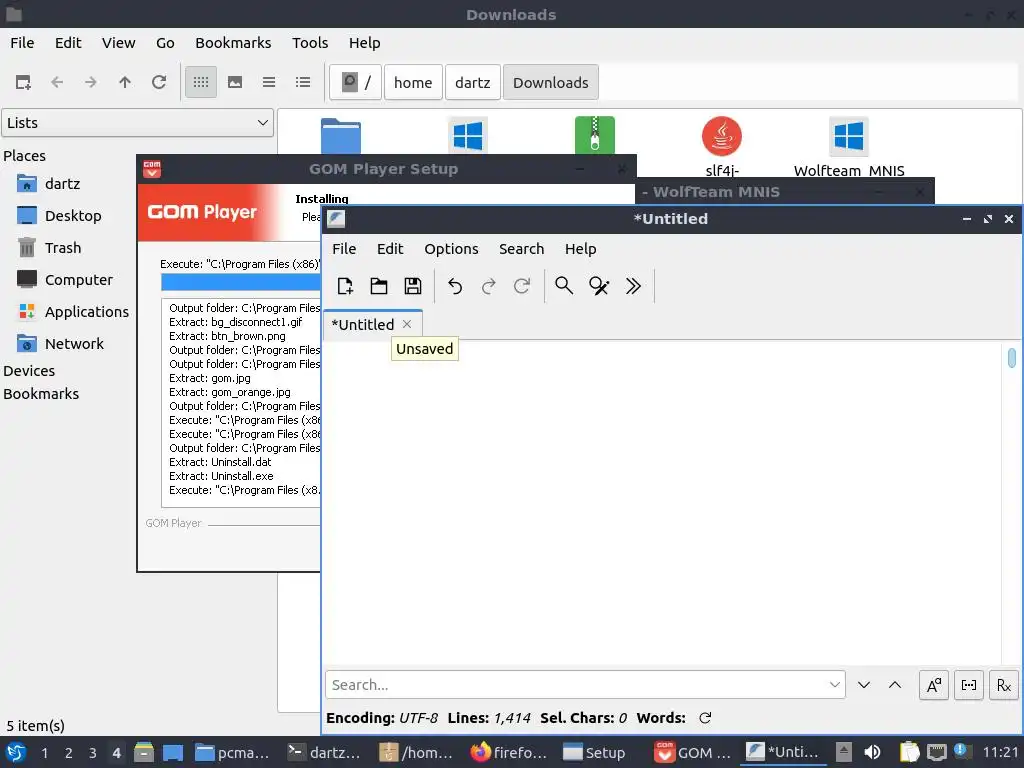Screen dimensions: 1024x768
Task: Click the home path button
Action: coord(413,82)
